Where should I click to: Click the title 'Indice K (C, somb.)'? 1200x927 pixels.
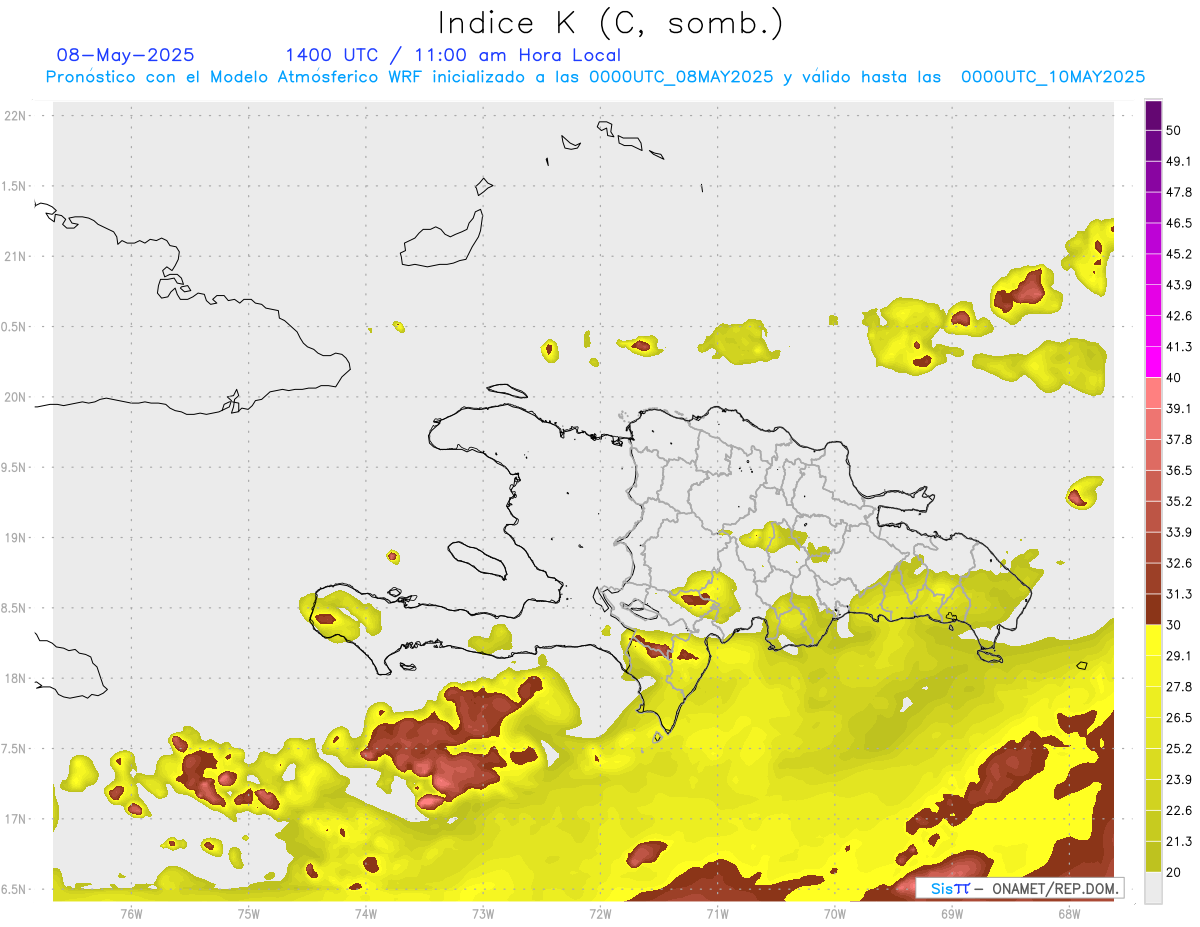pos(610,23)
